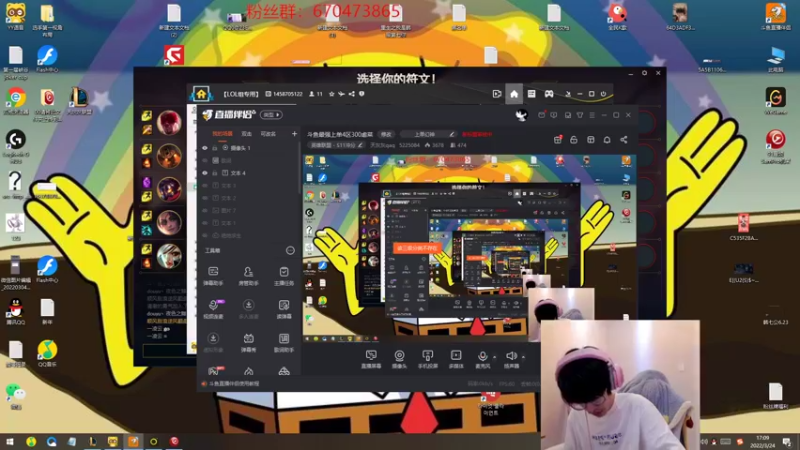The height and width of the screenshot is (450, 800).
Task: Add 摄像头 camera source from bottom bar
Action: pyautogui.click(x=399, y=359)
